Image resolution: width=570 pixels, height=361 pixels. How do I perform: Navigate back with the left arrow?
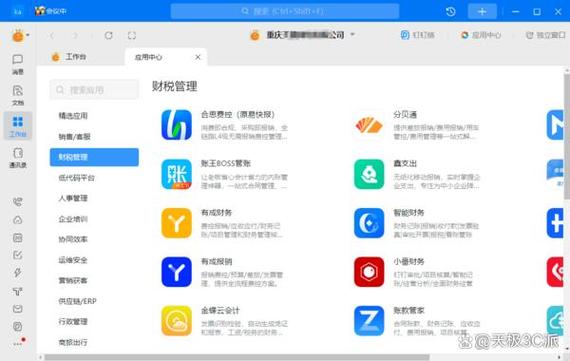pos(52,35)
